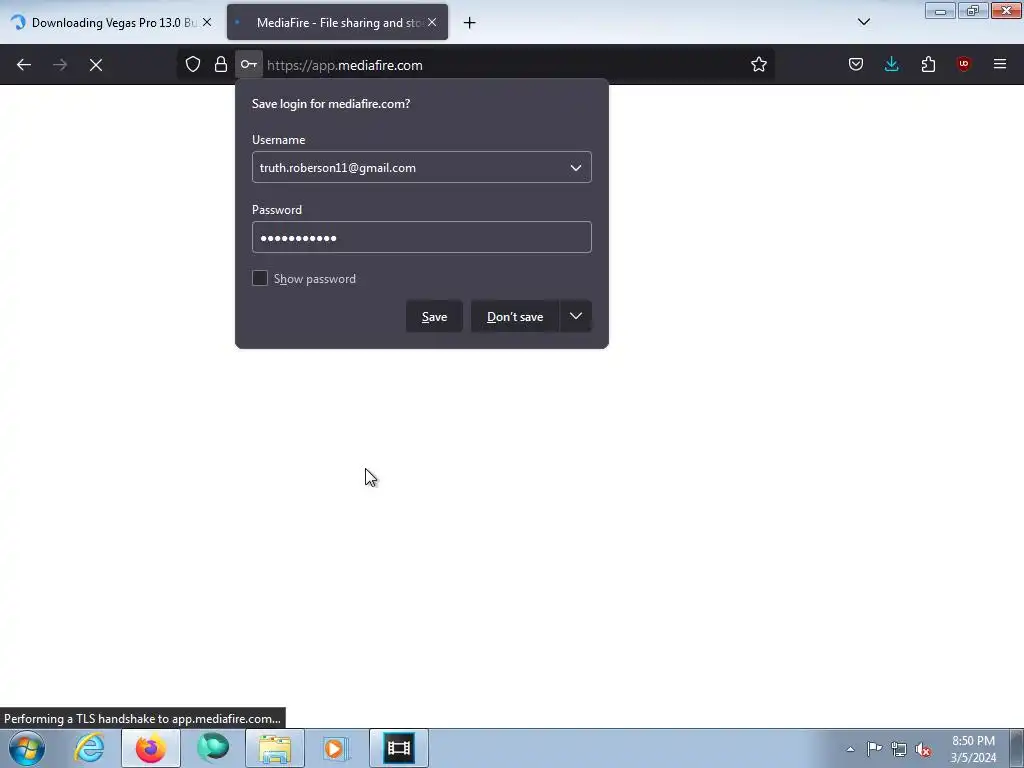
Task: Open the Windows Start menu orb
Action: click(x=27, y=748)
